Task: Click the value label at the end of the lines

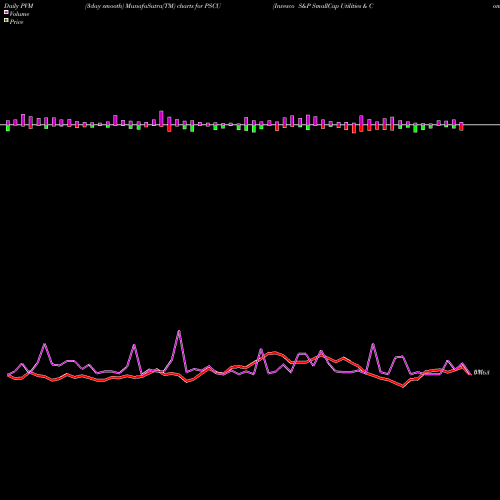Action: click(x=481, y=372)
